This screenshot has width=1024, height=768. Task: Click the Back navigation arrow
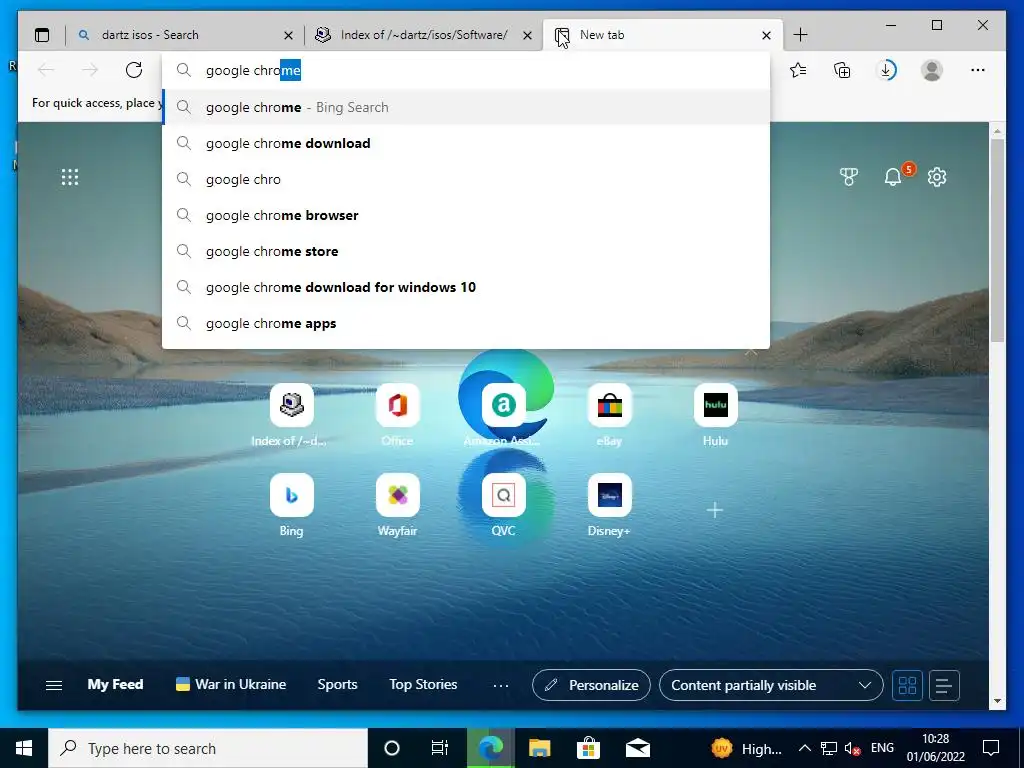[x=46, y=70]
